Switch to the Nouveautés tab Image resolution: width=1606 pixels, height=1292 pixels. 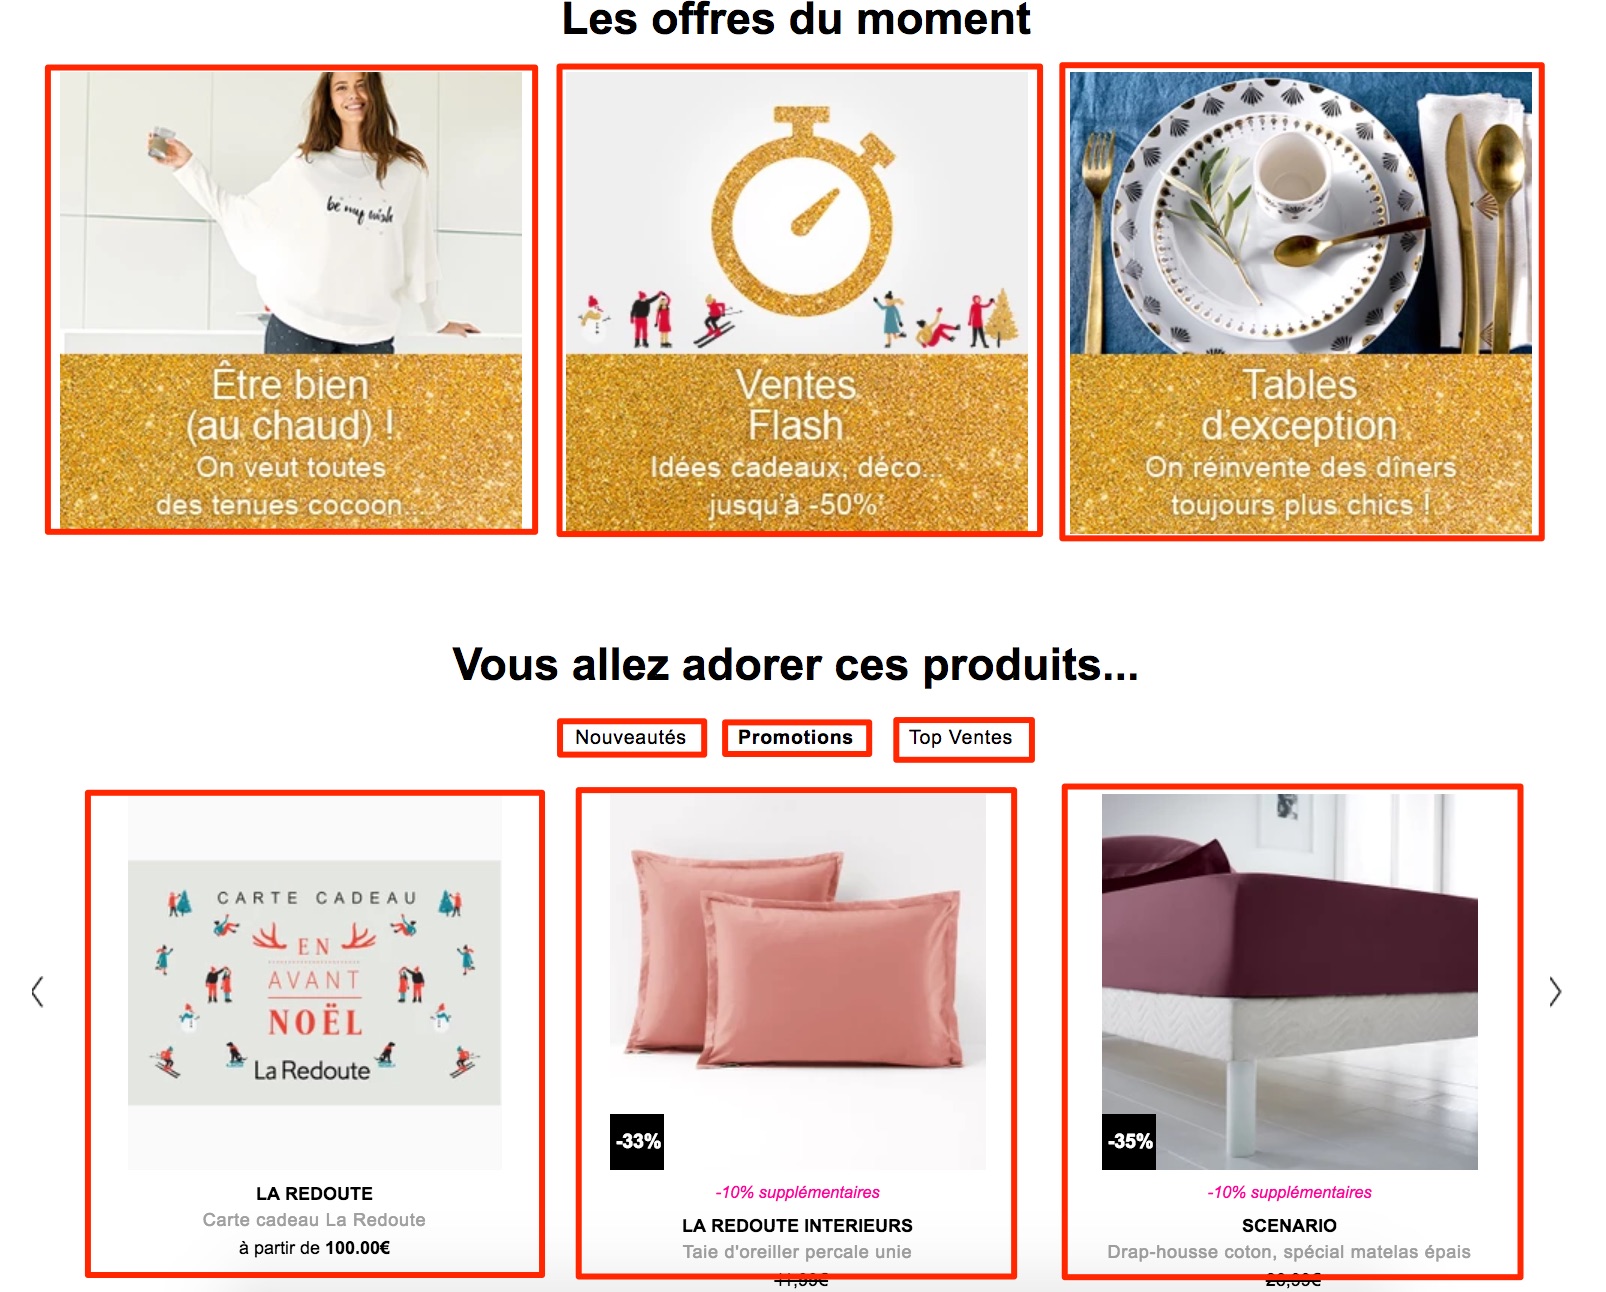coord(631,738)
